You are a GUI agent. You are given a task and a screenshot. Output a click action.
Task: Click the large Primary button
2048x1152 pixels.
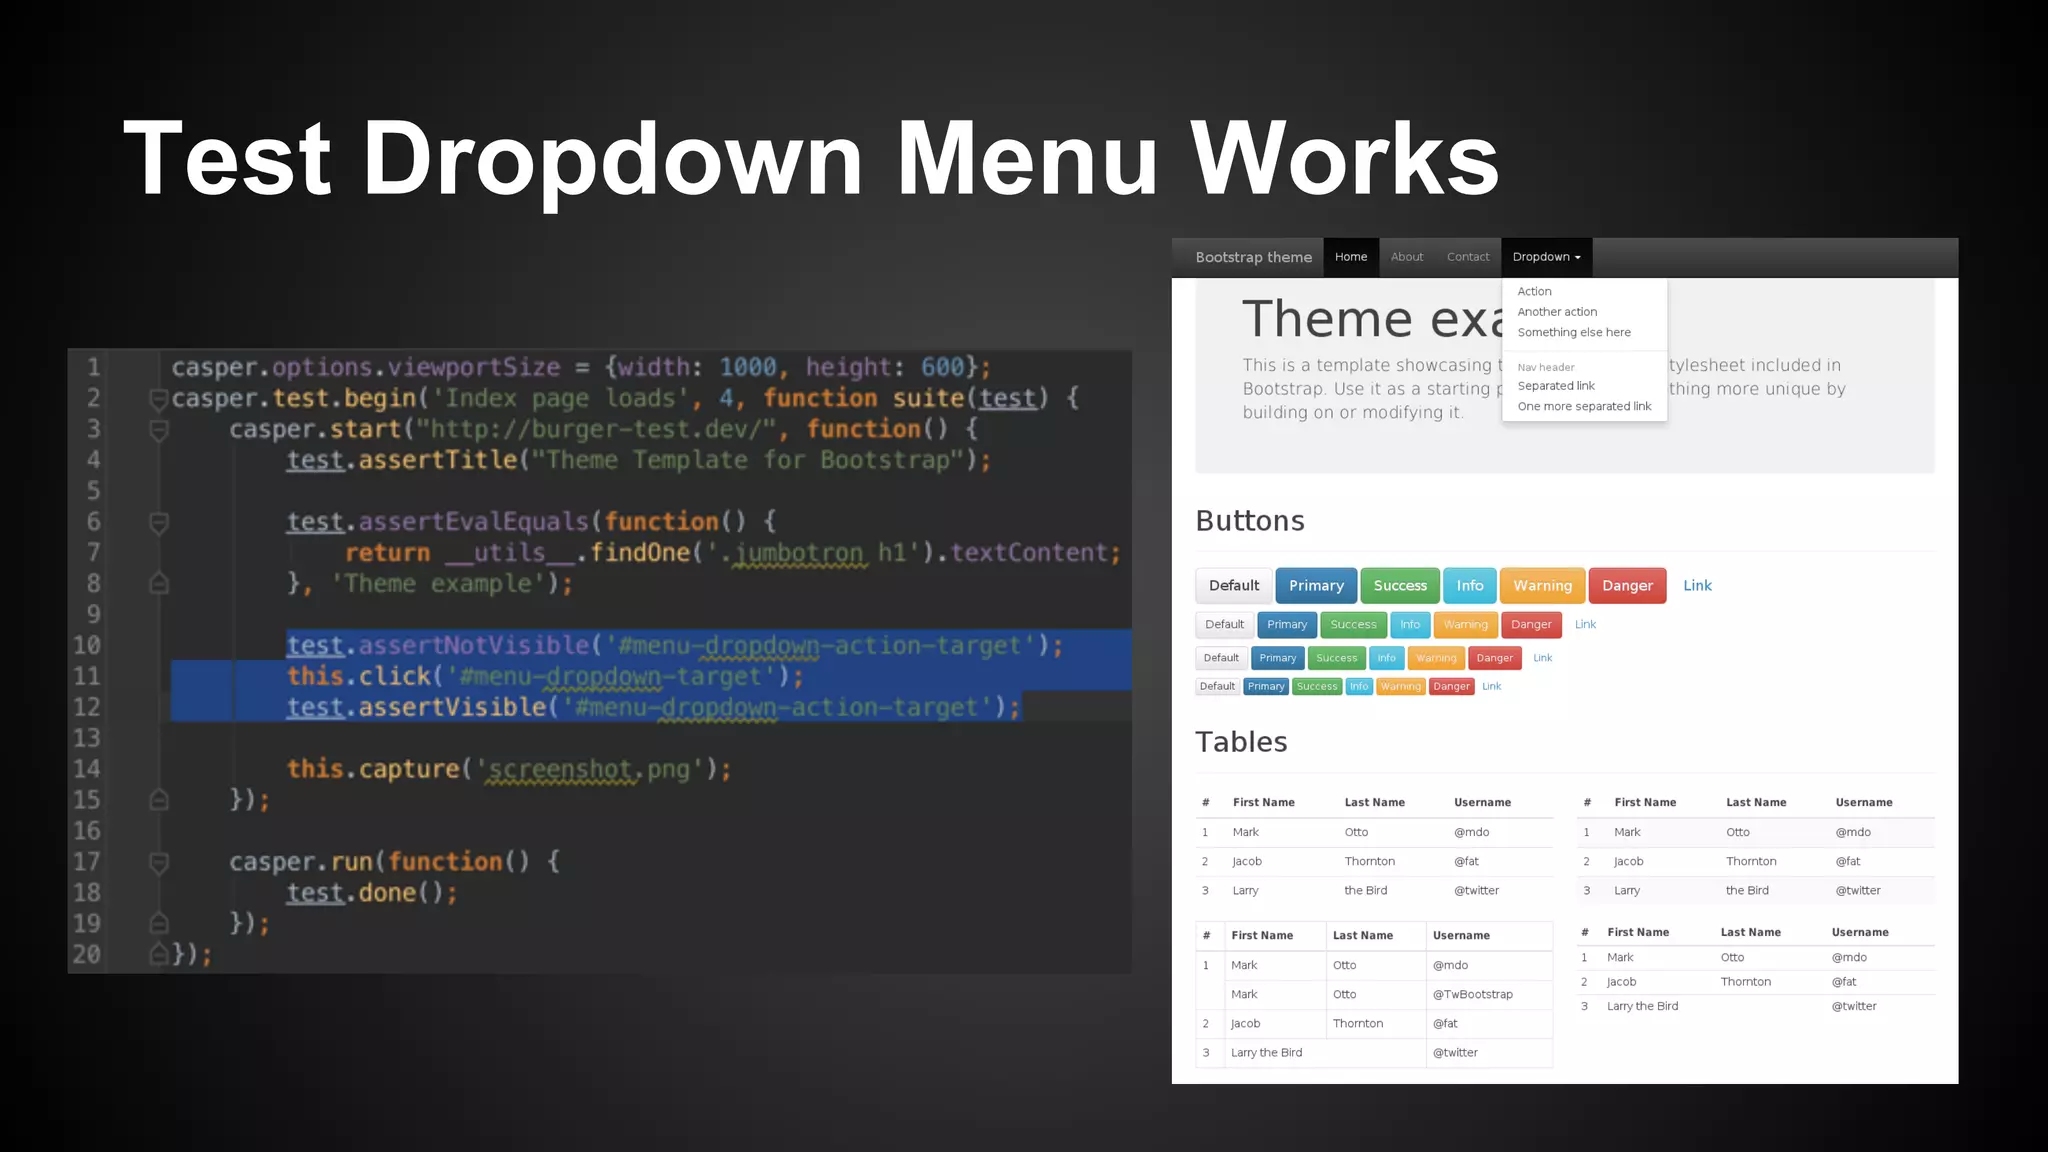pos(1316,586)
